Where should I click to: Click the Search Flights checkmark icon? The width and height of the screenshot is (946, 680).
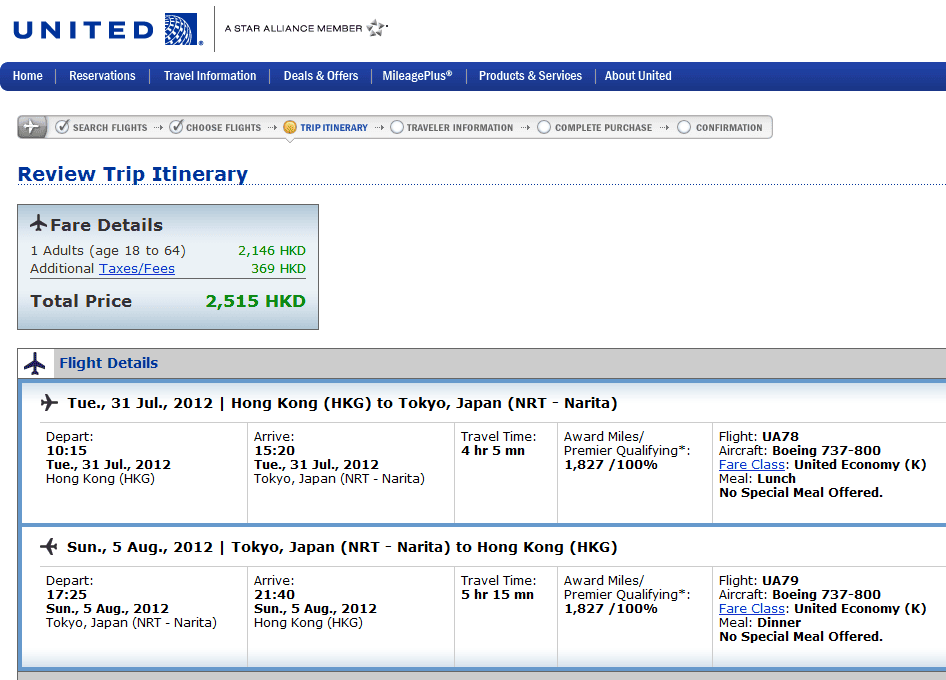coord(62,127)
